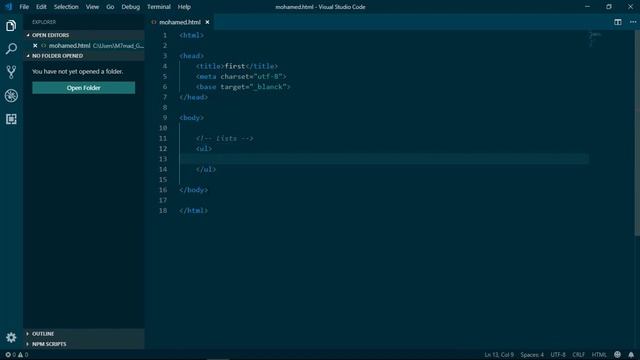Click the UTF-8 encoding selector
640x360 pixels.
click(x=558, y=355)
